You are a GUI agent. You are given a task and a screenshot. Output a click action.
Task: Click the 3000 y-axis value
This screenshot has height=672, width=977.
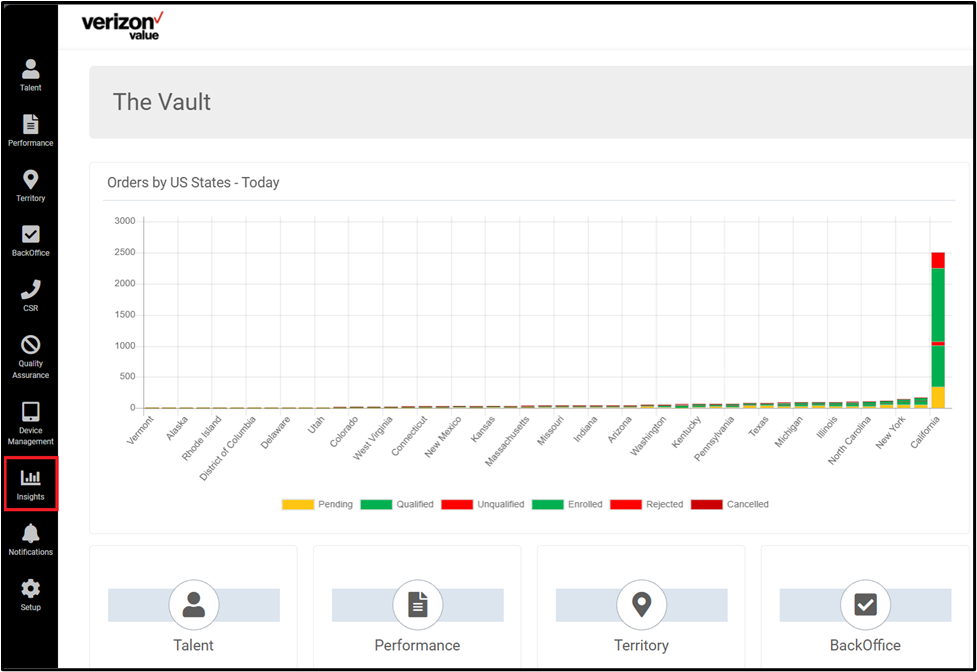coord(125,221)
